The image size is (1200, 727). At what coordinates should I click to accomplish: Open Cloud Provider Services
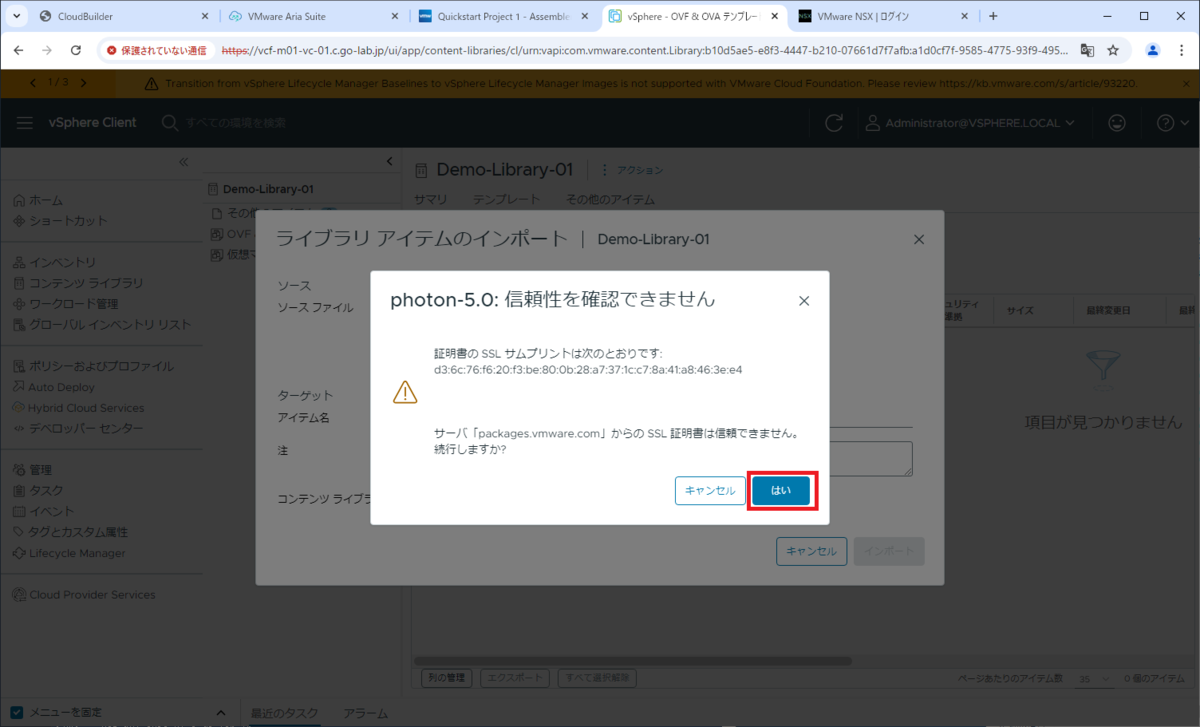click(92, 595)
